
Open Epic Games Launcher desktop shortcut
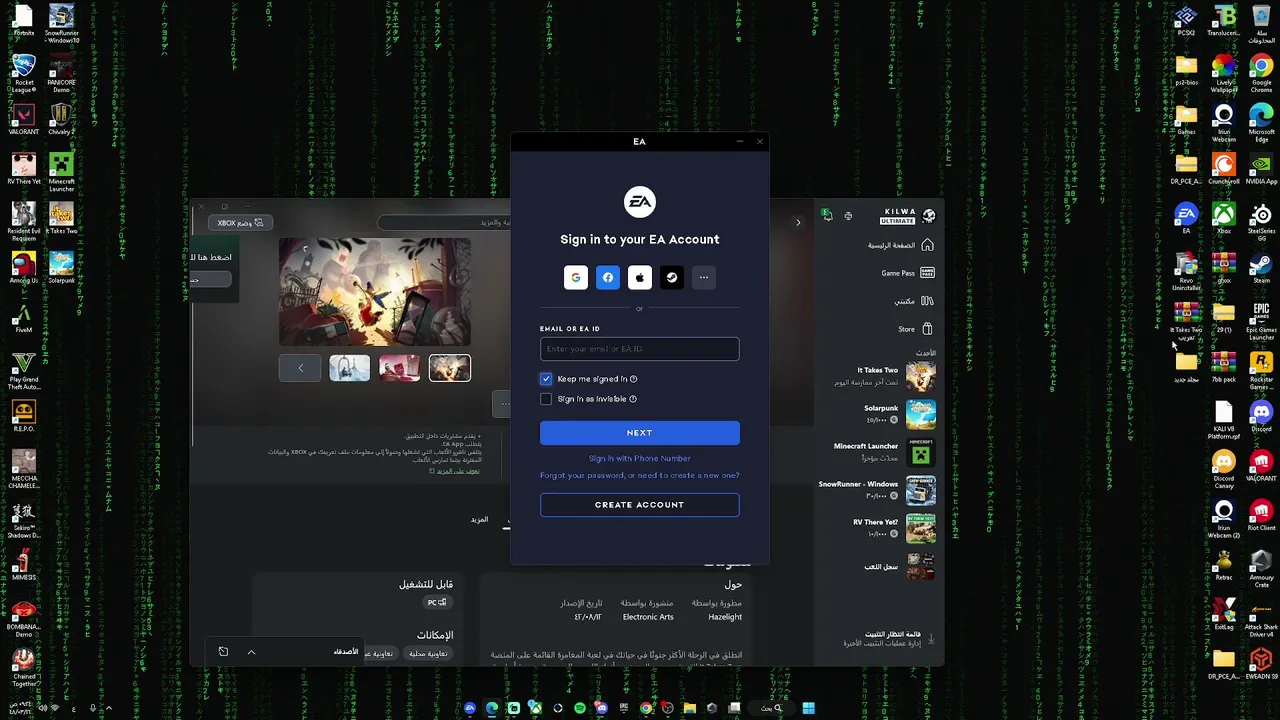tap(1261, 320)
